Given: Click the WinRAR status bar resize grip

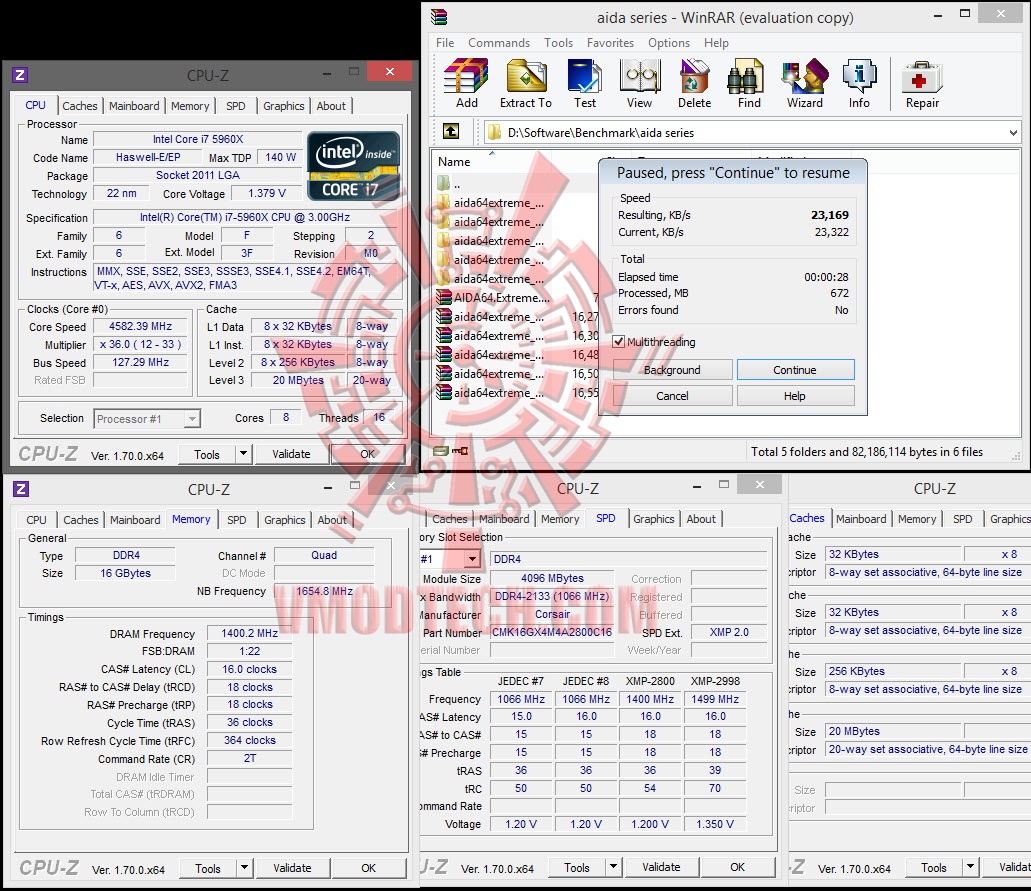Looking at the screenshot, I should (1017, 455).
